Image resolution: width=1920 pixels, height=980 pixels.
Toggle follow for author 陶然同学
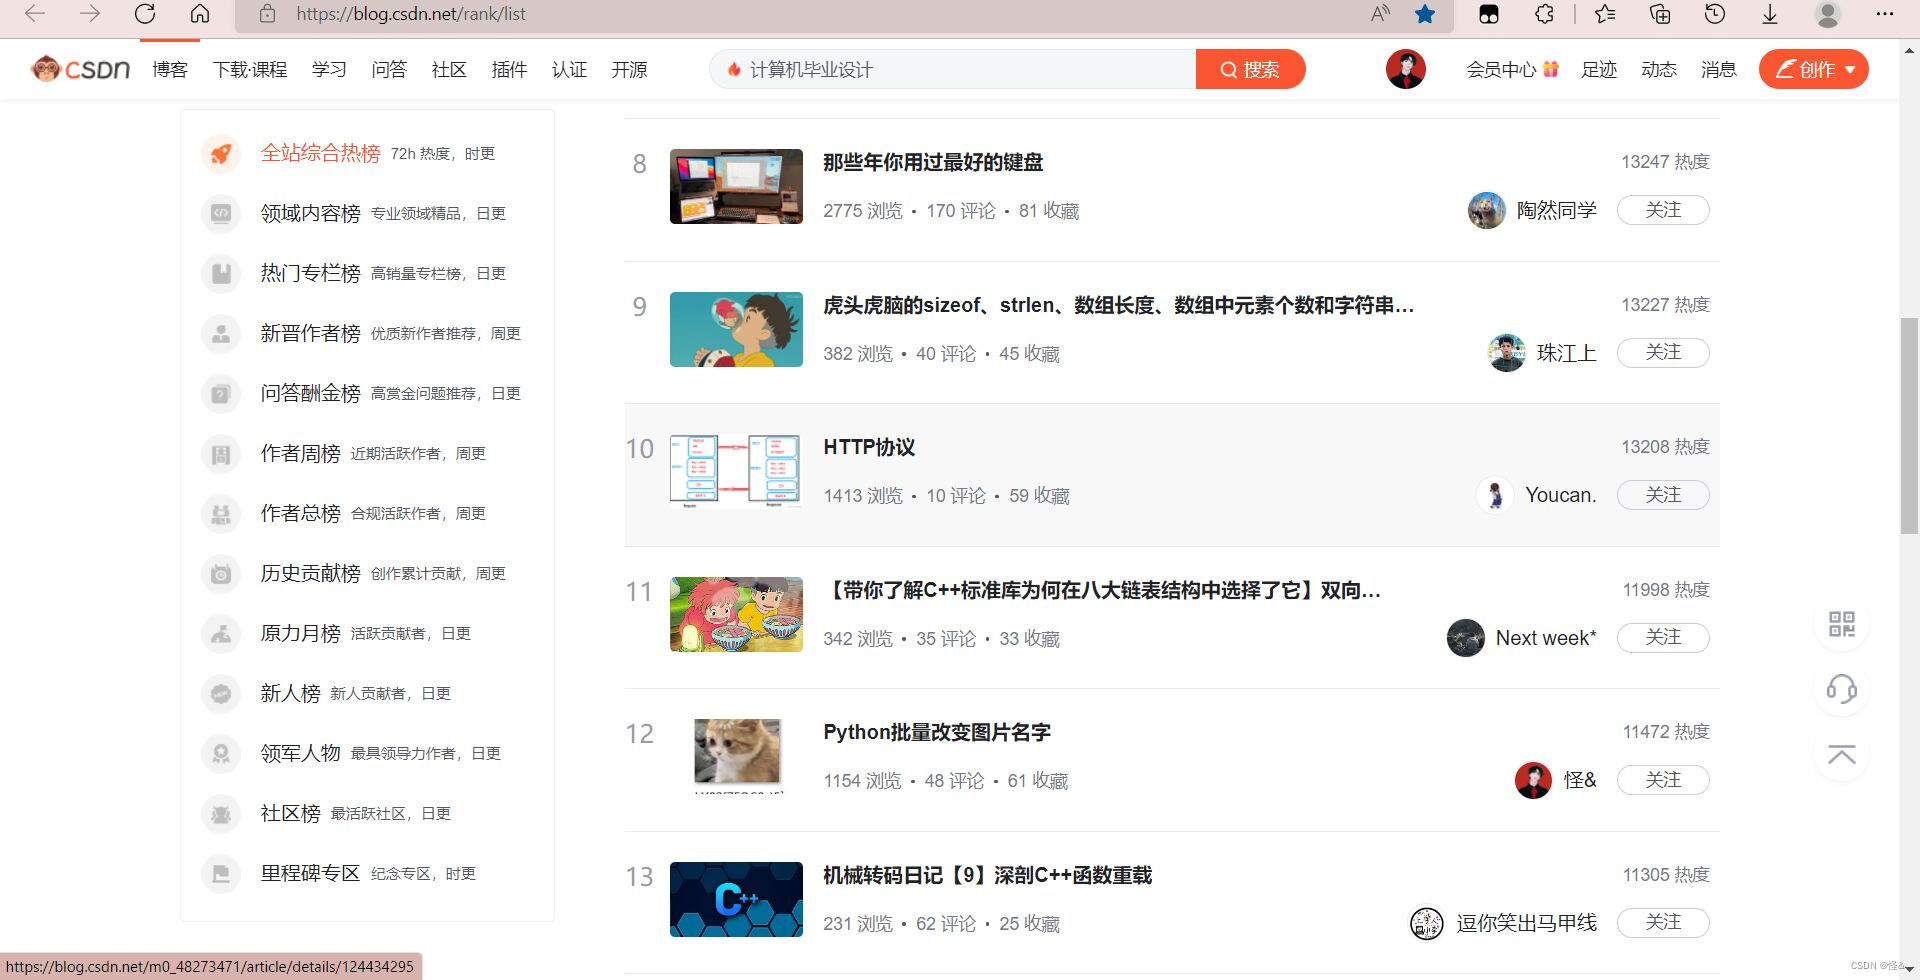click(1663, 210)
